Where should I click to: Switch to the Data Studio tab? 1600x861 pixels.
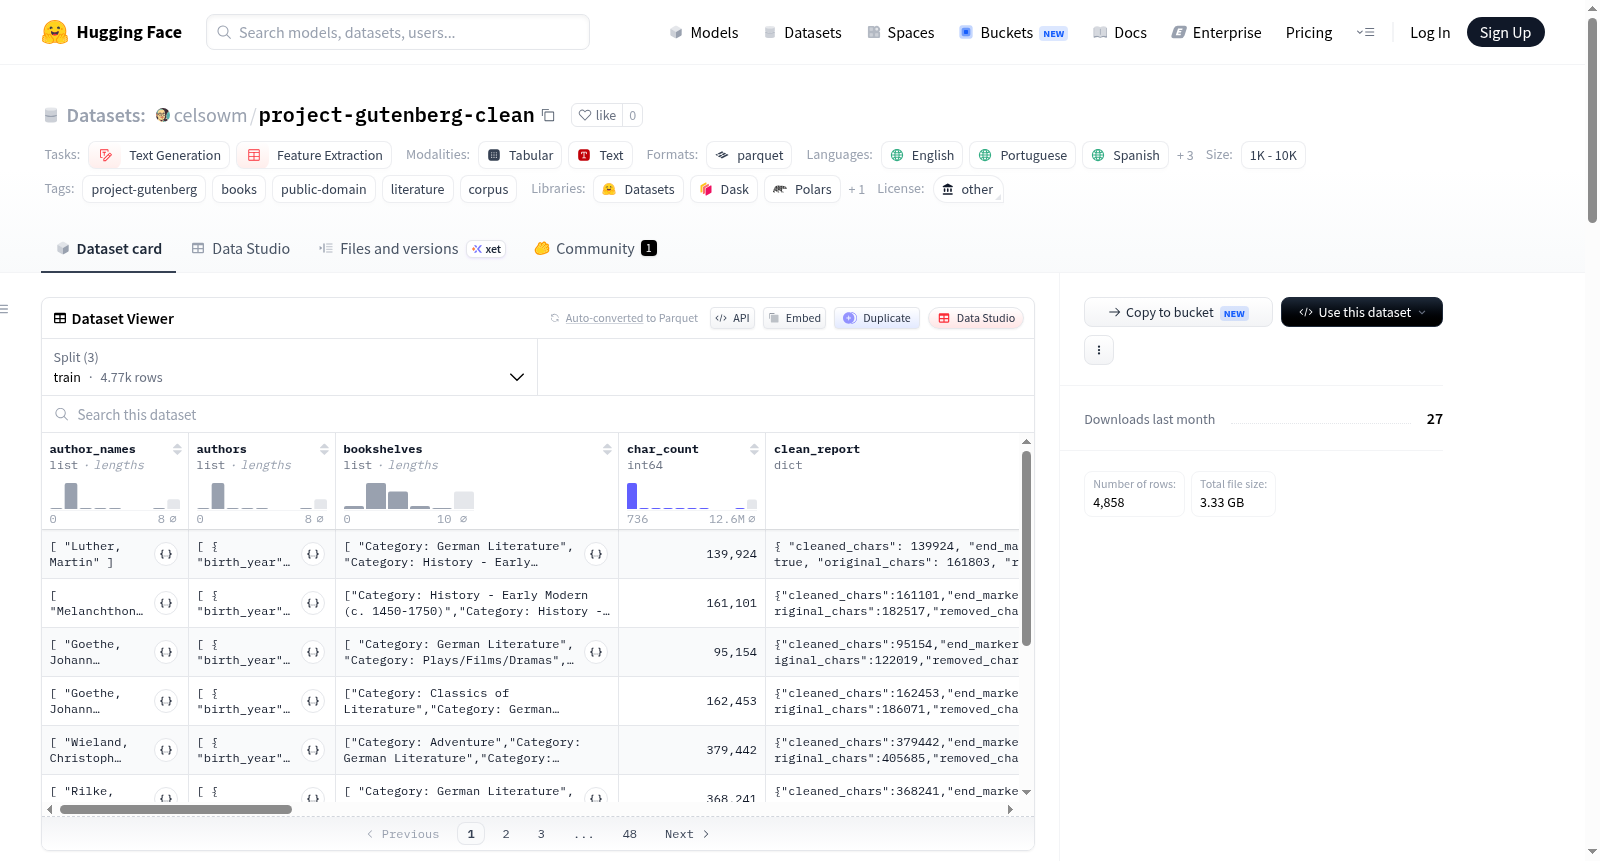click(240, 248)
